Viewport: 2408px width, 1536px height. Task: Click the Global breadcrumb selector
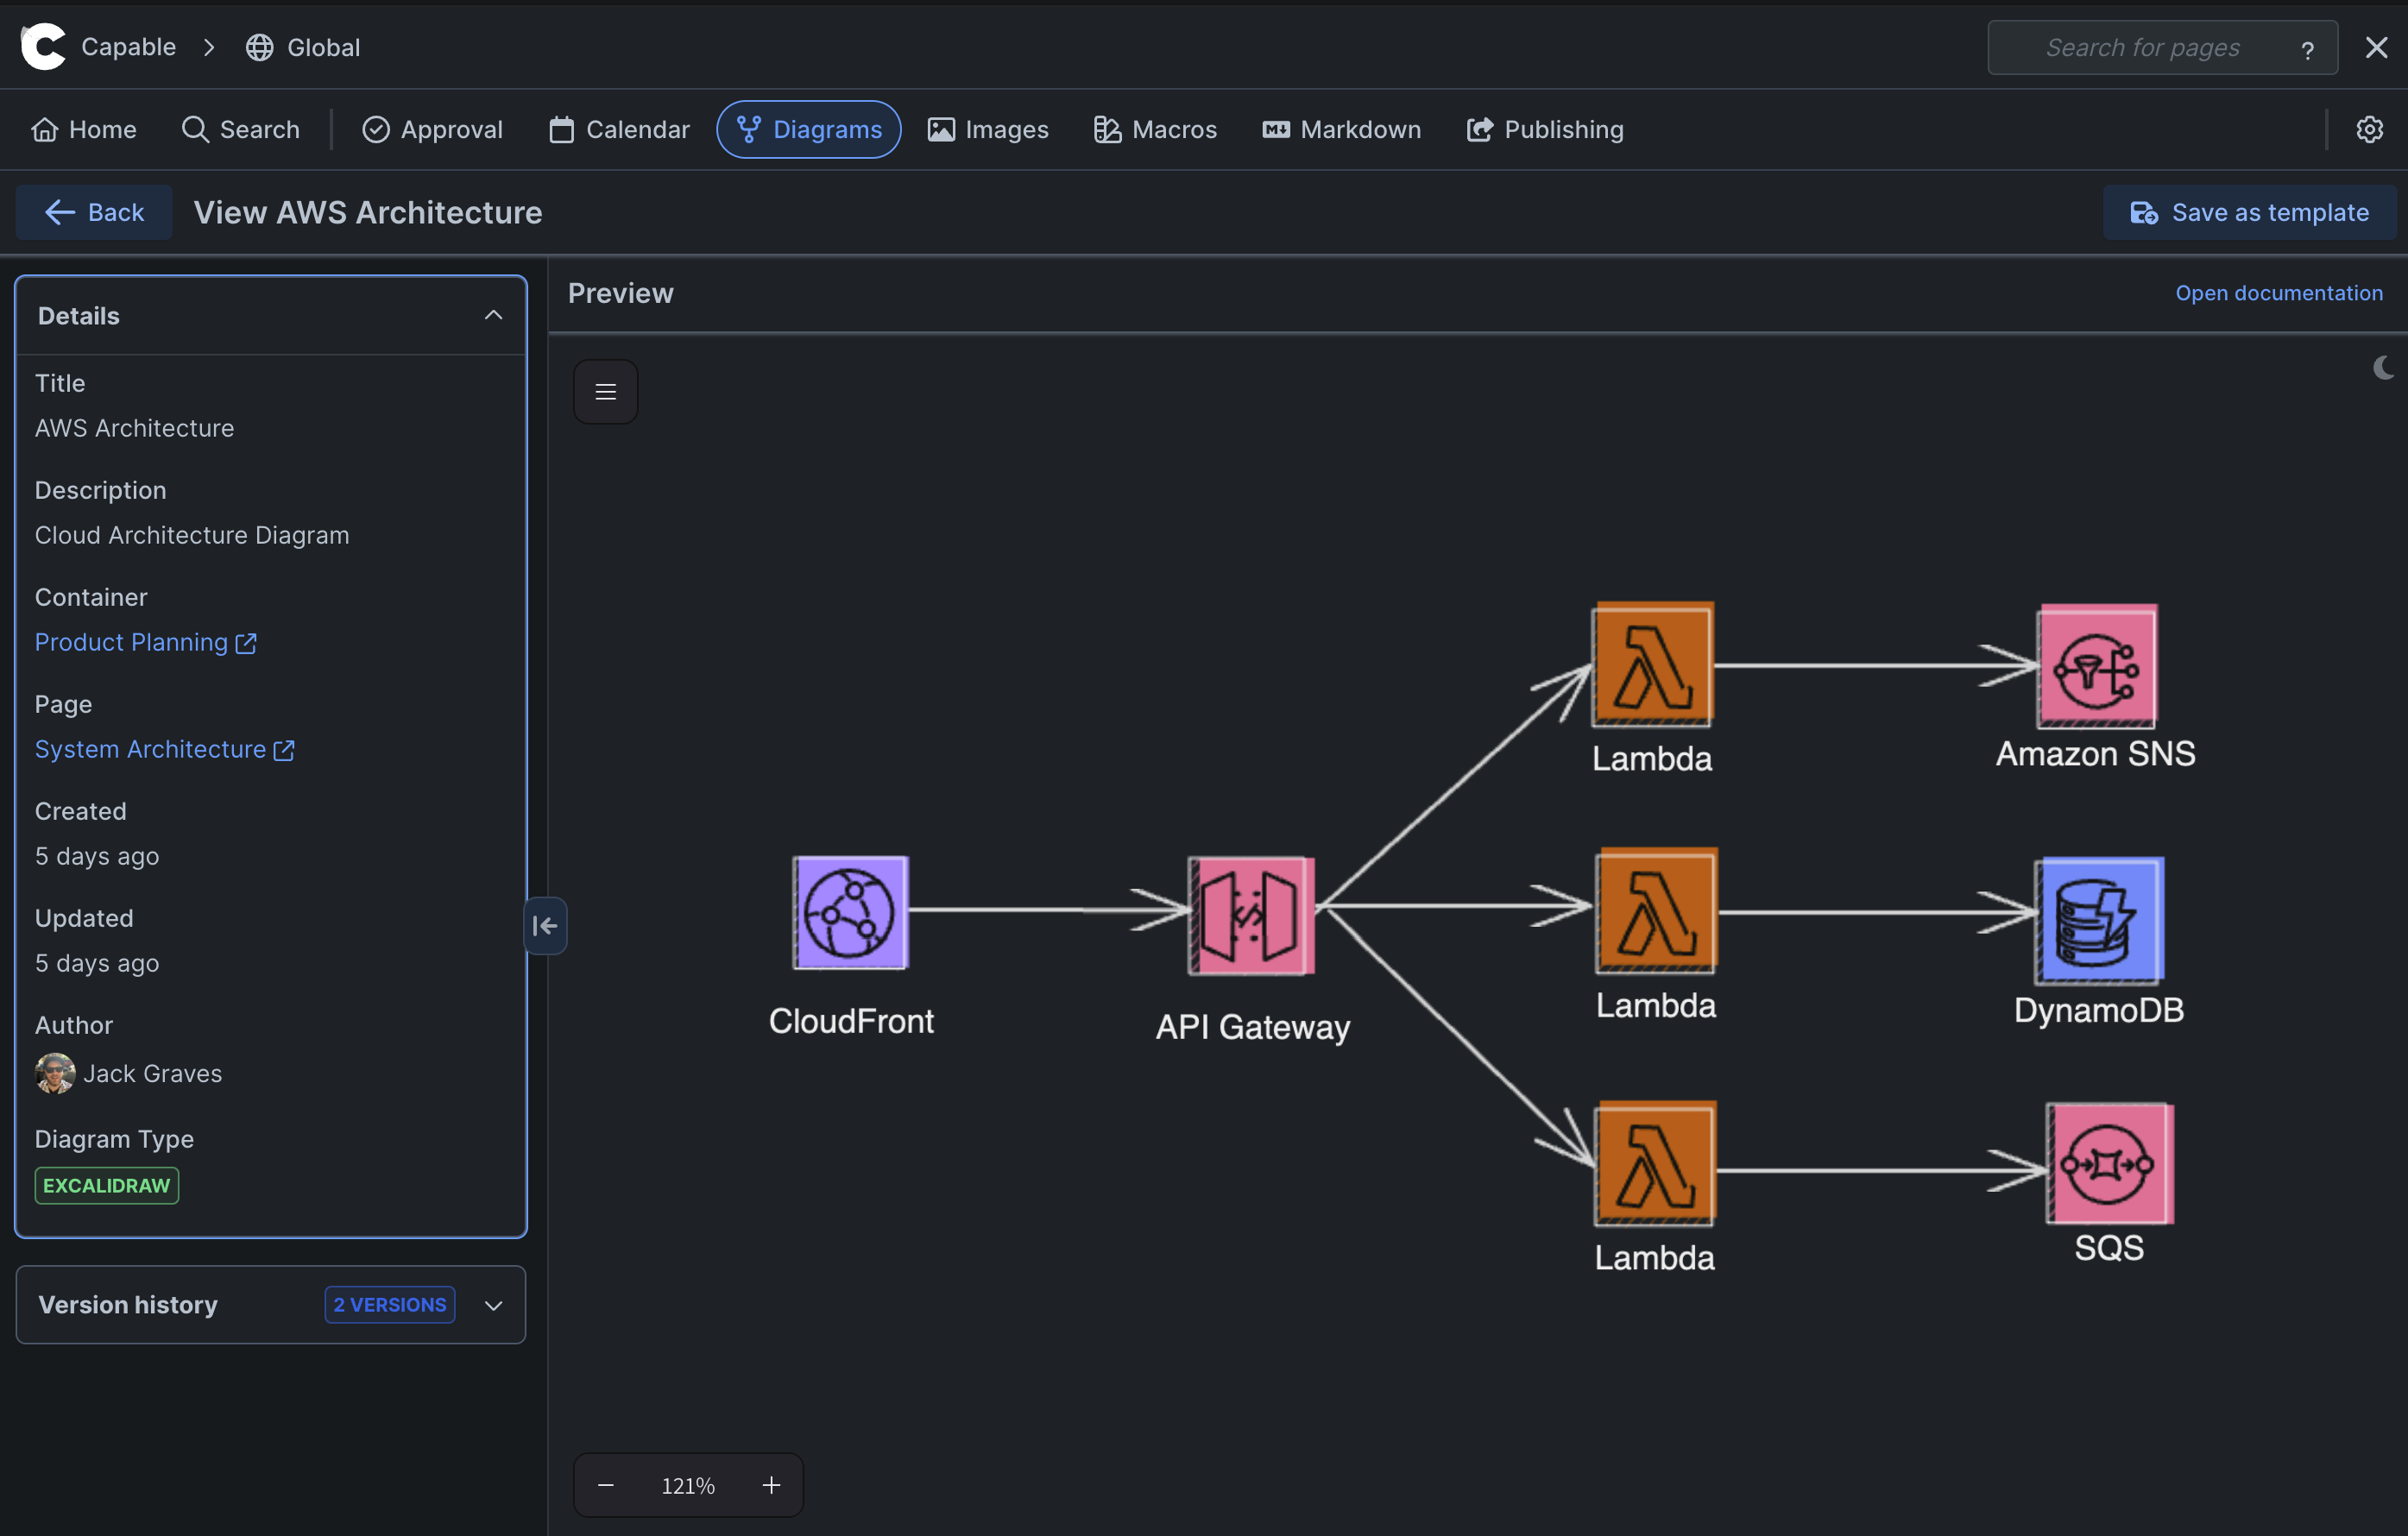click(x=304, y=47)
